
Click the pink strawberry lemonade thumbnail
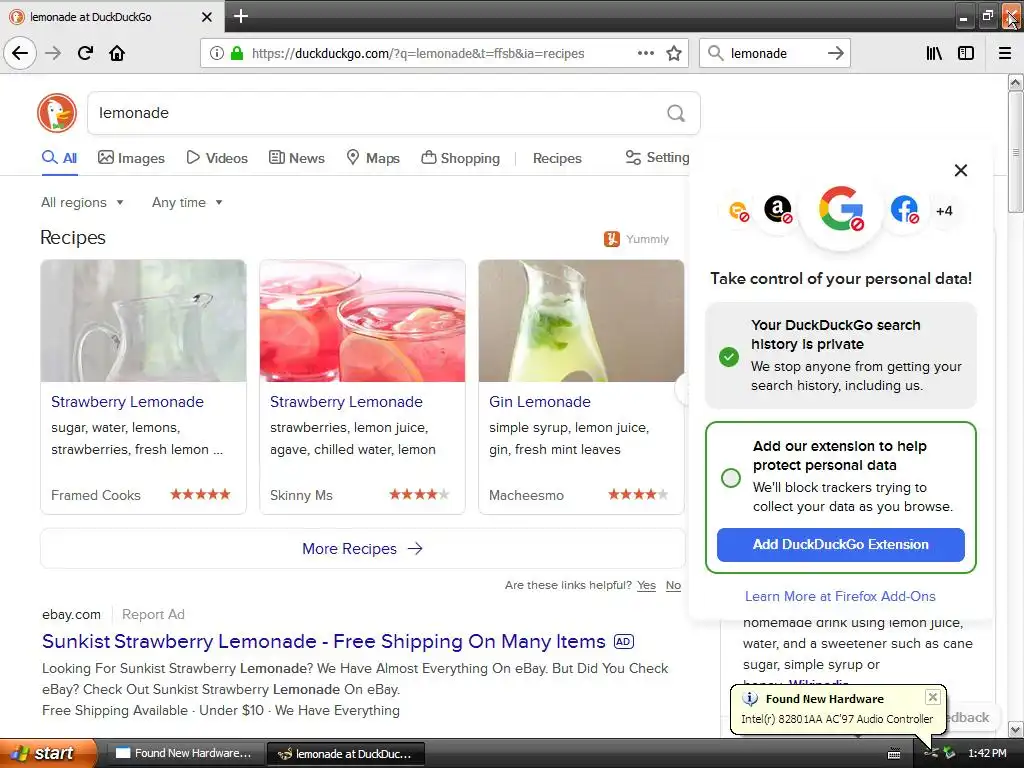[x=362, y=321]
